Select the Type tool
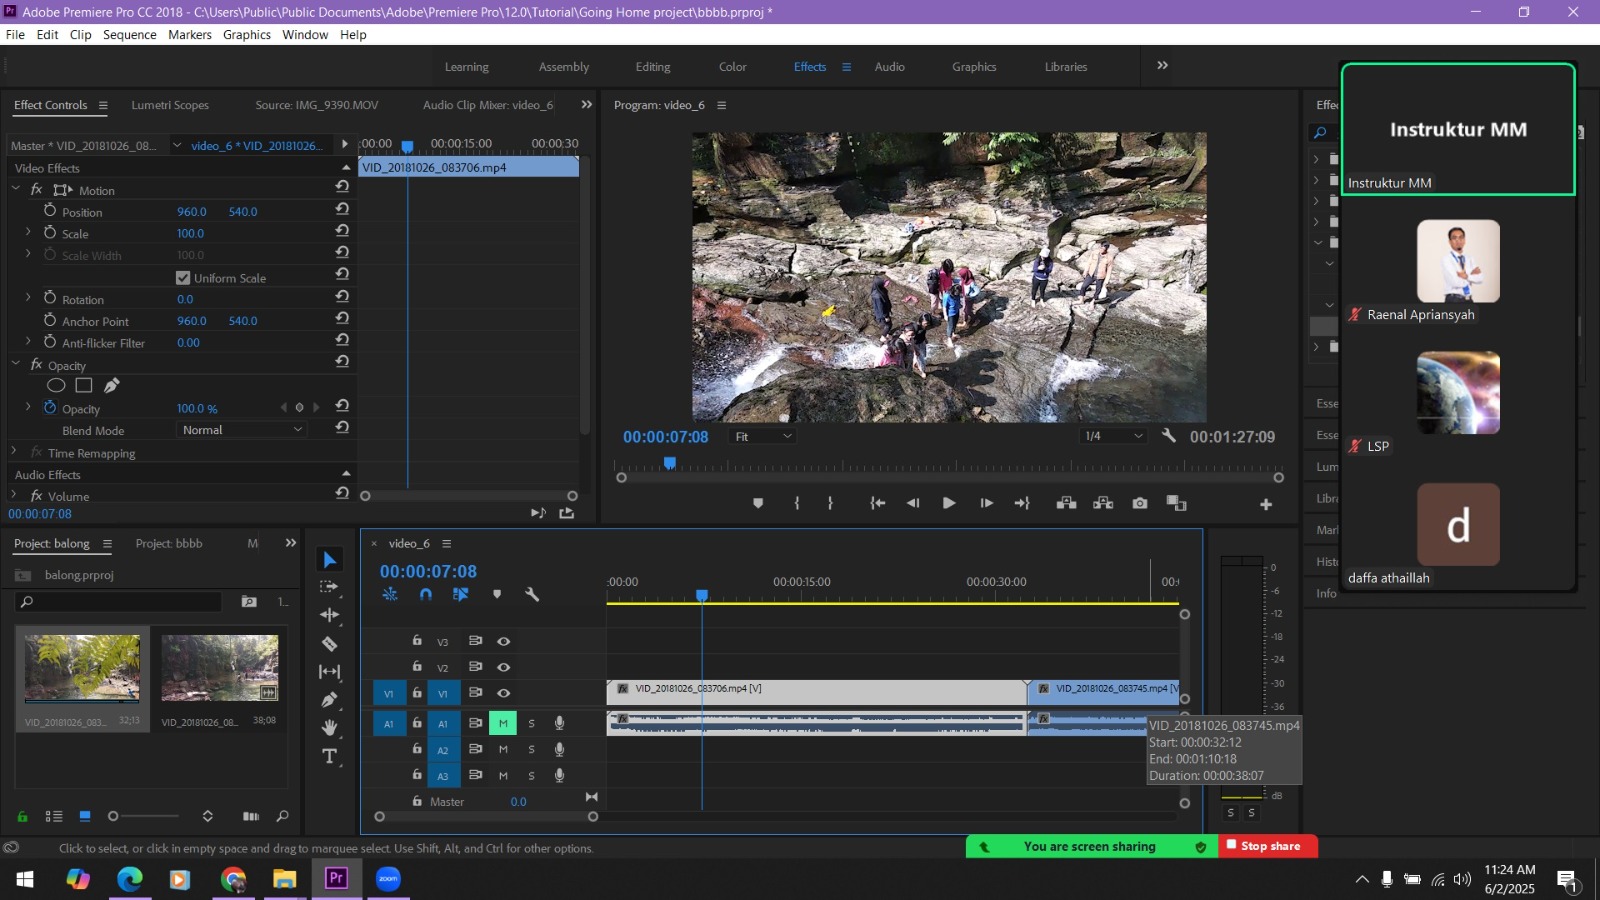 tap(329, 756)
